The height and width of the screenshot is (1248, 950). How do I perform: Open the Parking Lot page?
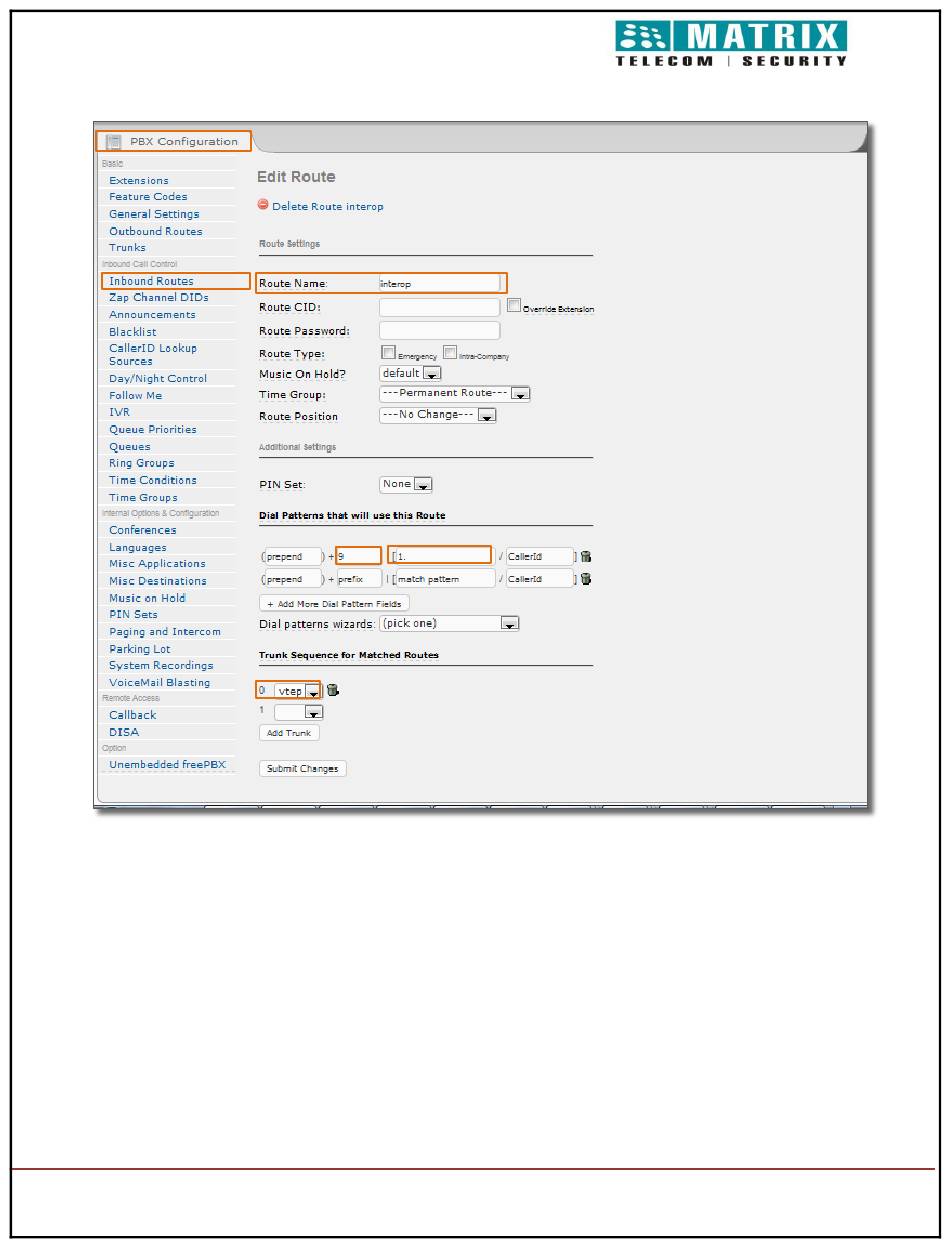pos(140,650)
